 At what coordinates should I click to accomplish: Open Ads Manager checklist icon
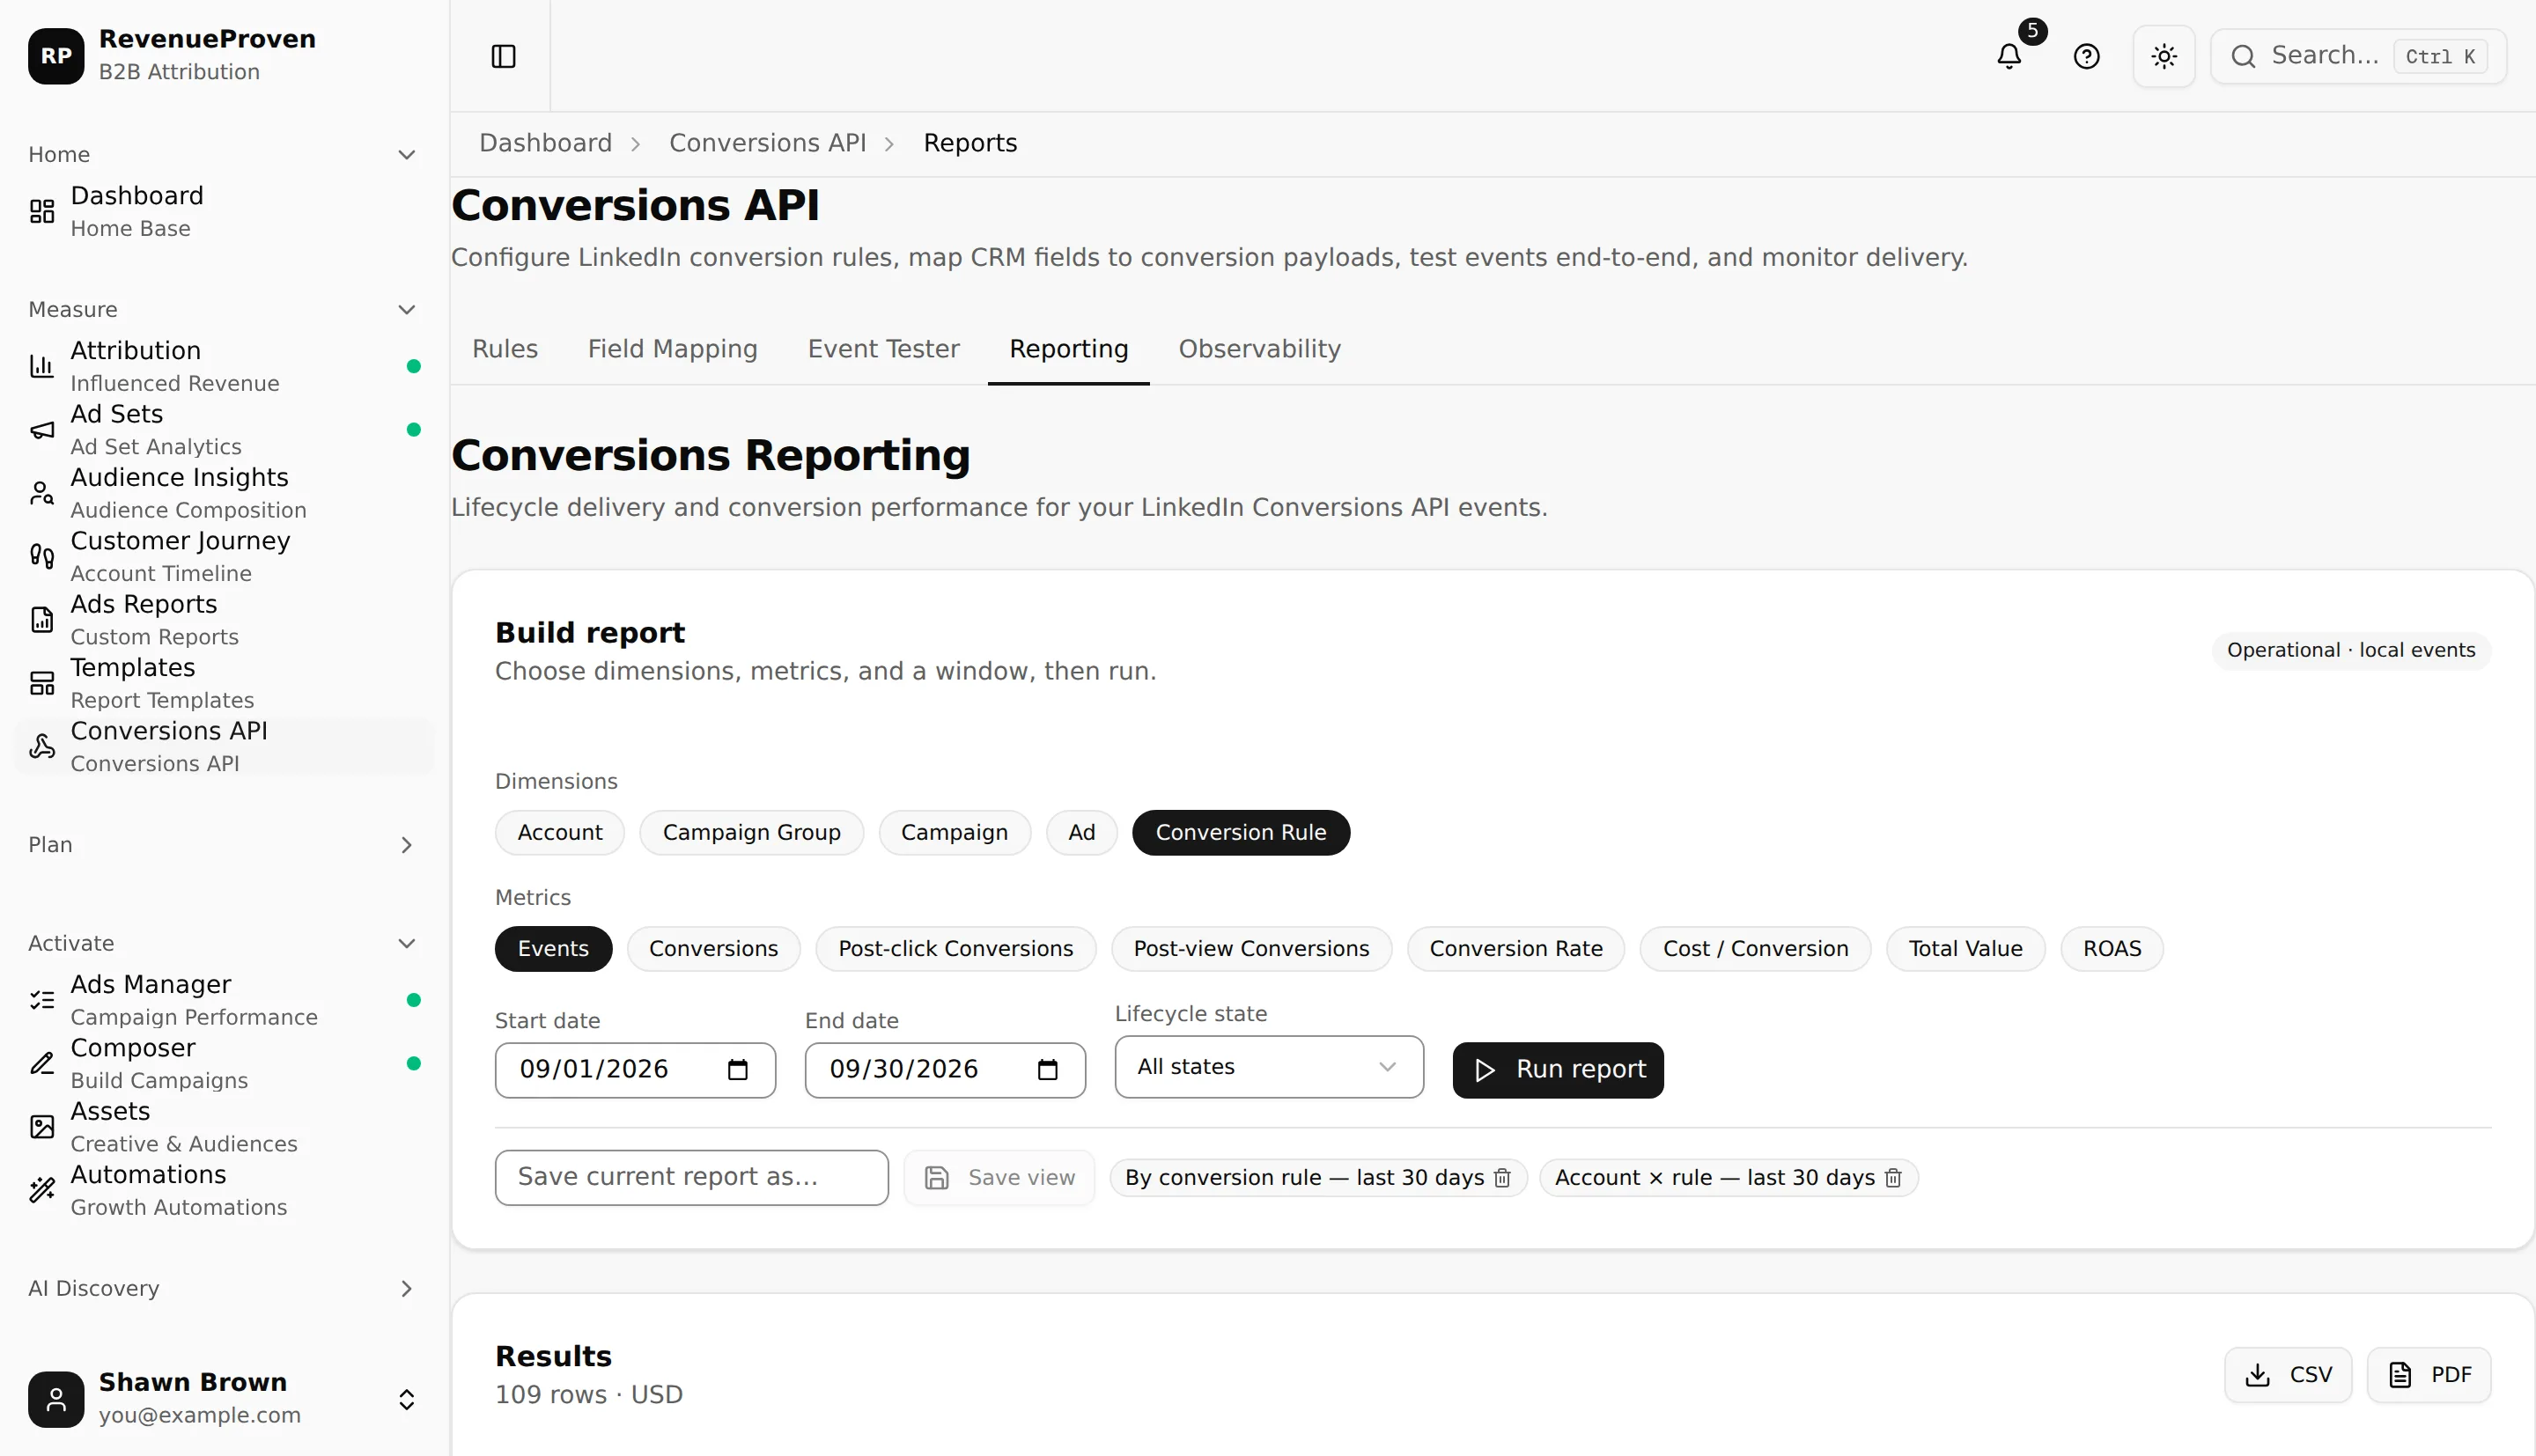42,1000
